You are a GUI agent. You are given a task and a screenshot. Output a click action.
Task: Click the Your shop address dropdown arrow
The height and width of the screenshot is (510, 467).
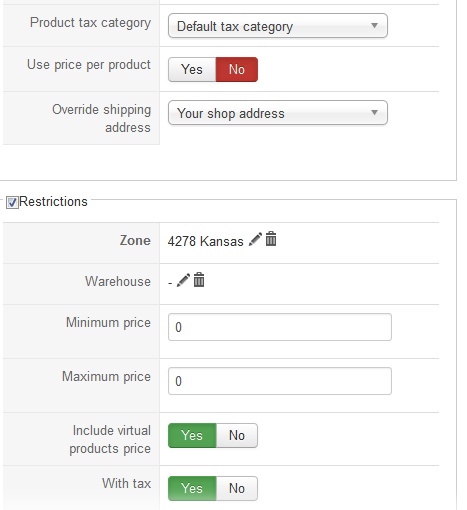click(374, 112)
